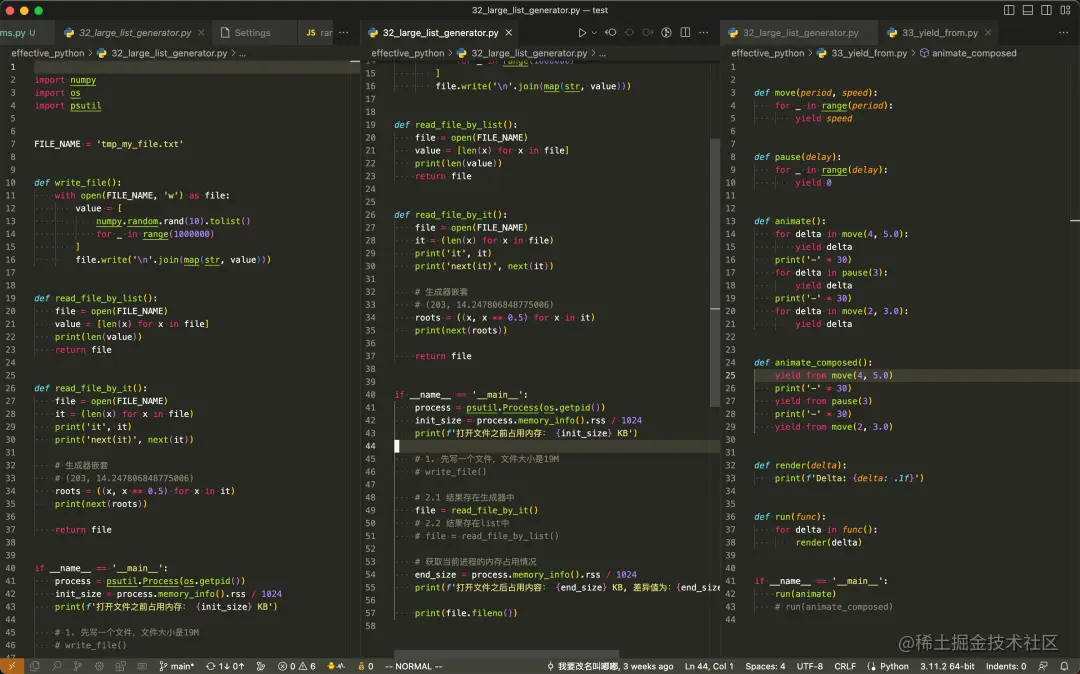Open more actions menu in middle editor group
The width and height of the screenshot is (1080, 674).
[703, 32]
